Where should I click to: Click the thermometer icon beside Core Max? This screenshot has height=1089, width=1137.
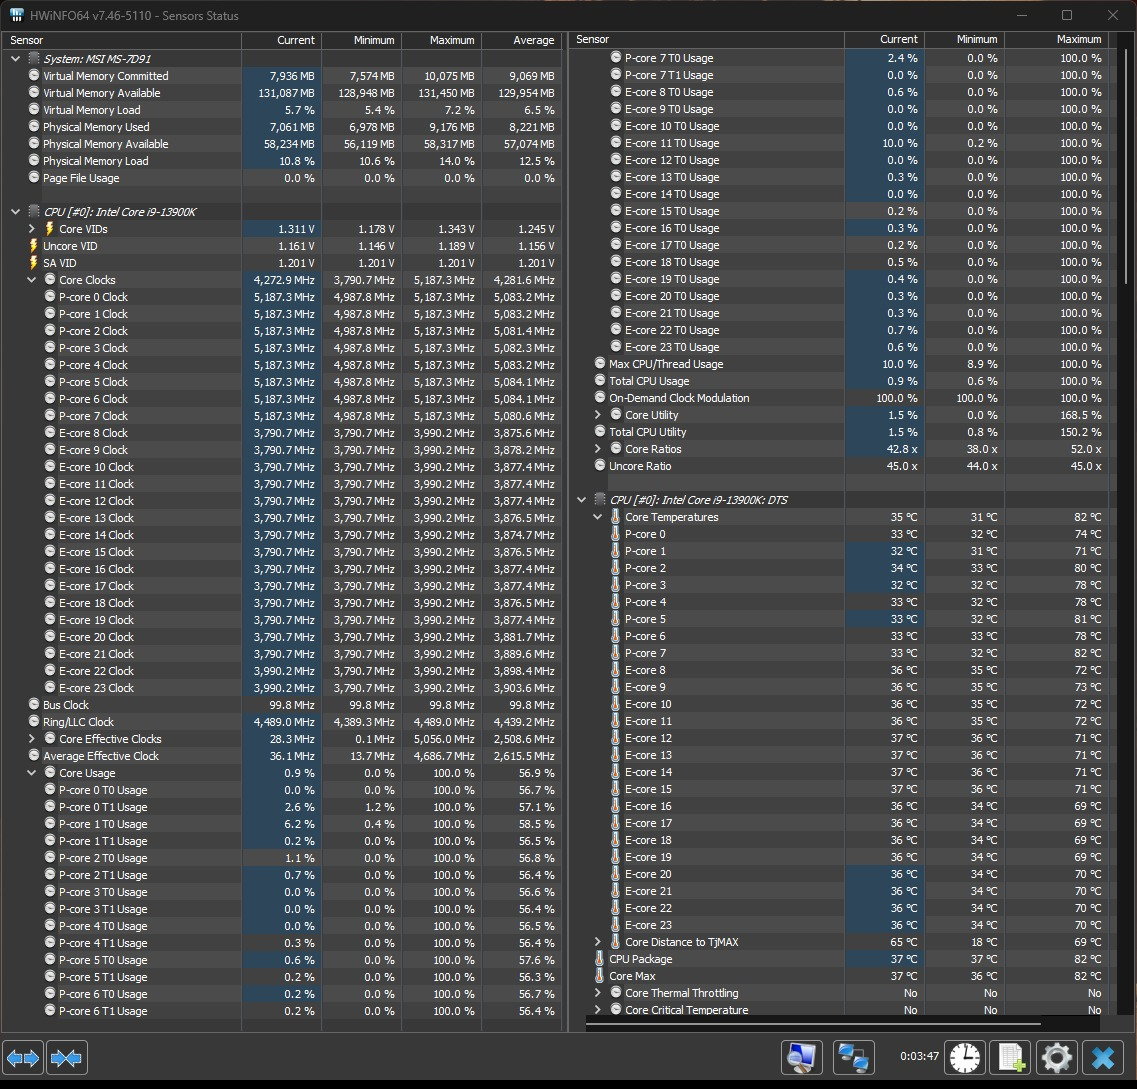[x=600, y=976]
